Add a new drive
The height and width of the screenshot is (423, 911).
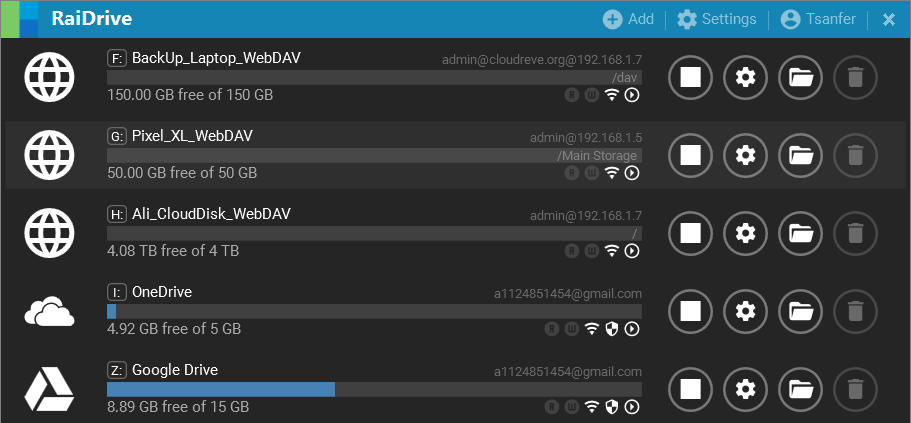(628, 19)
